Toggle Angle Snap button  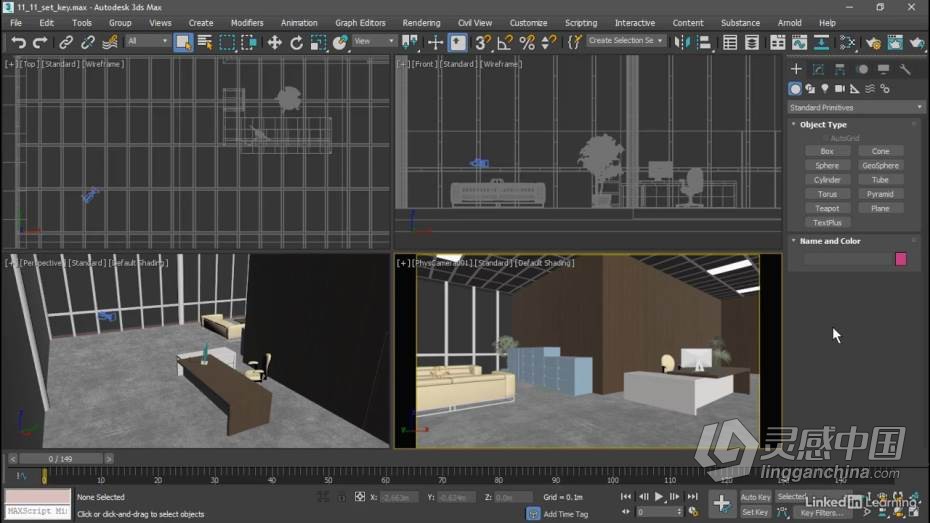click(505, 42)
